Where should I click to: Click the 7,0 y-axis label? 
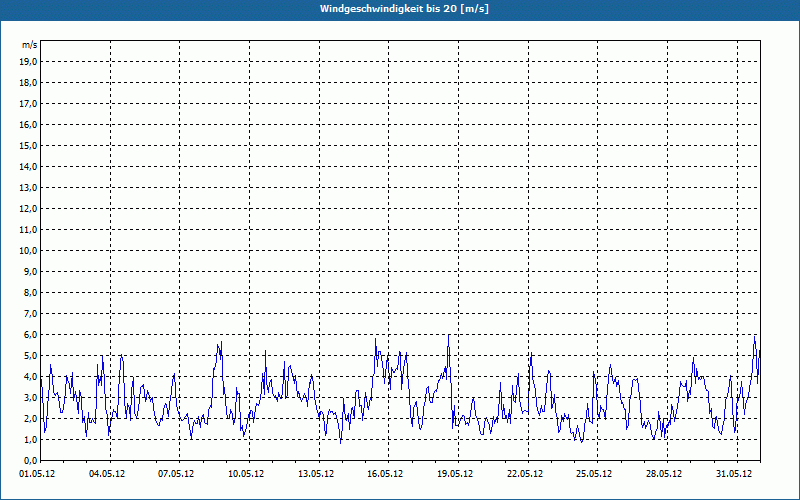(x=30, y=313)
